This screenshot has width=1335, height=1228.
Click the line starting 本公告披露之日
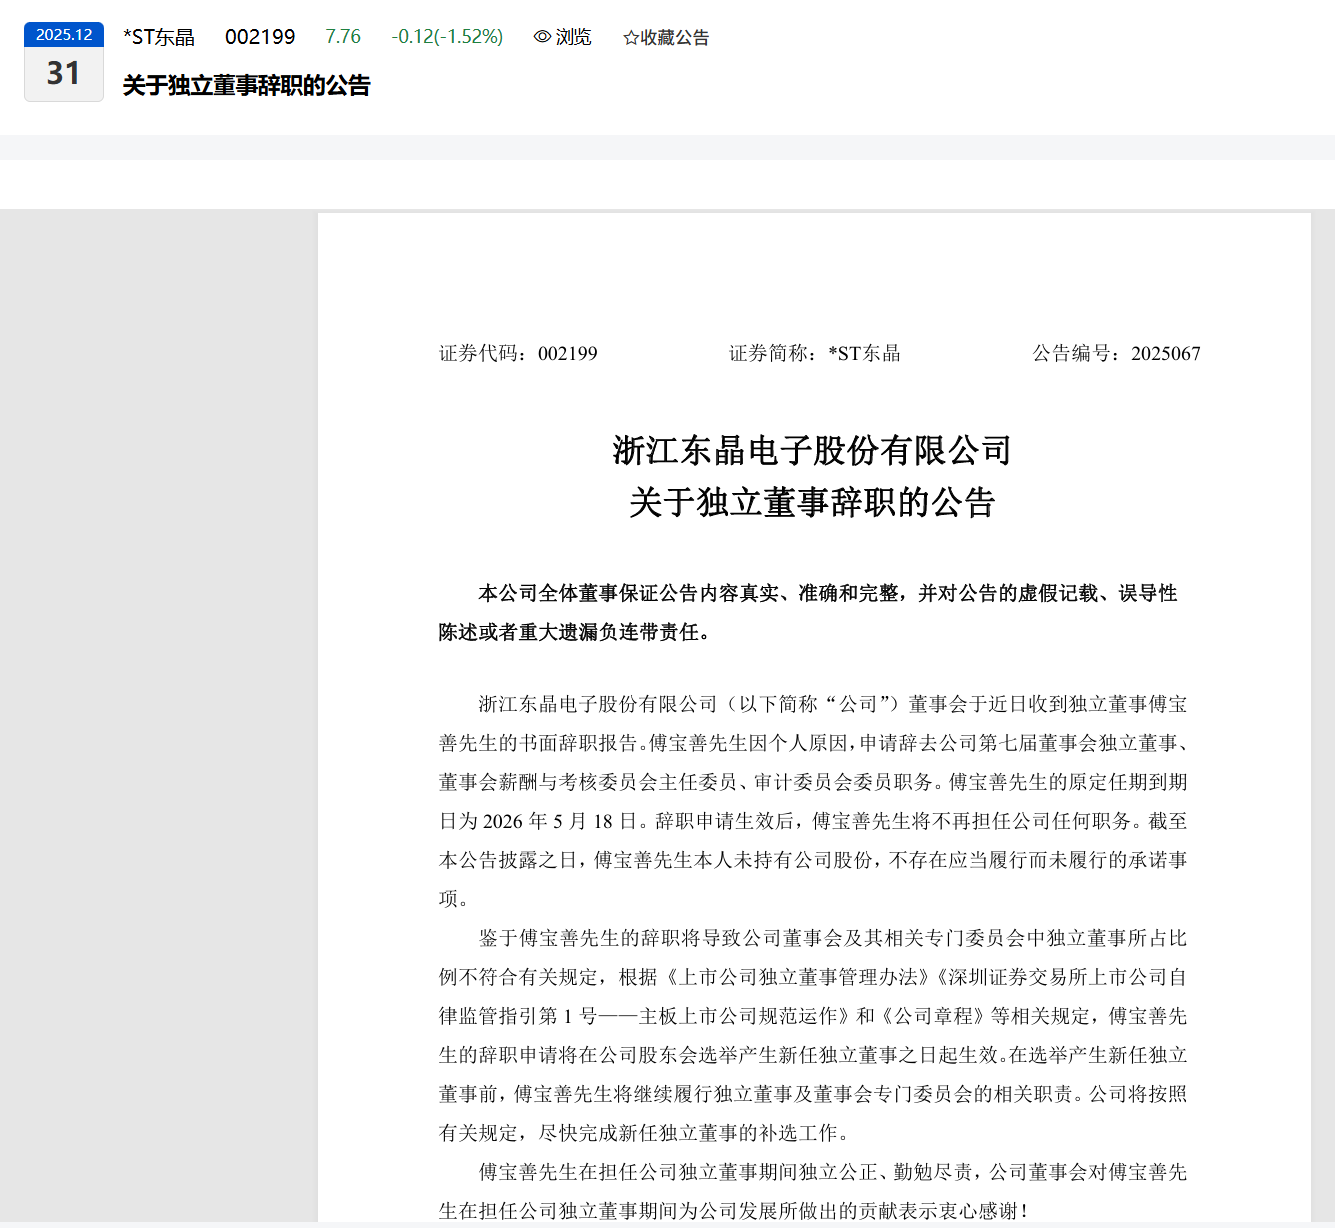coord(813,860)
